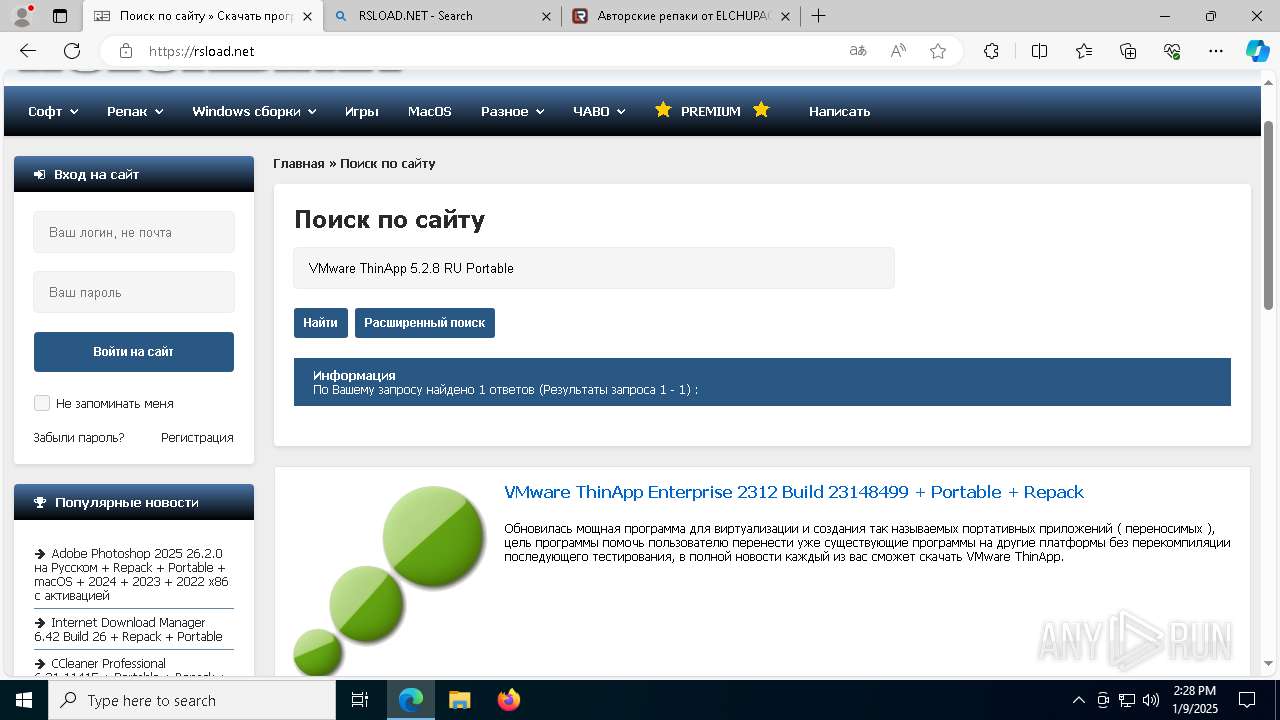1280x720 pixels.
Task: Open the Написать menu item
Action: coord(839,111)
